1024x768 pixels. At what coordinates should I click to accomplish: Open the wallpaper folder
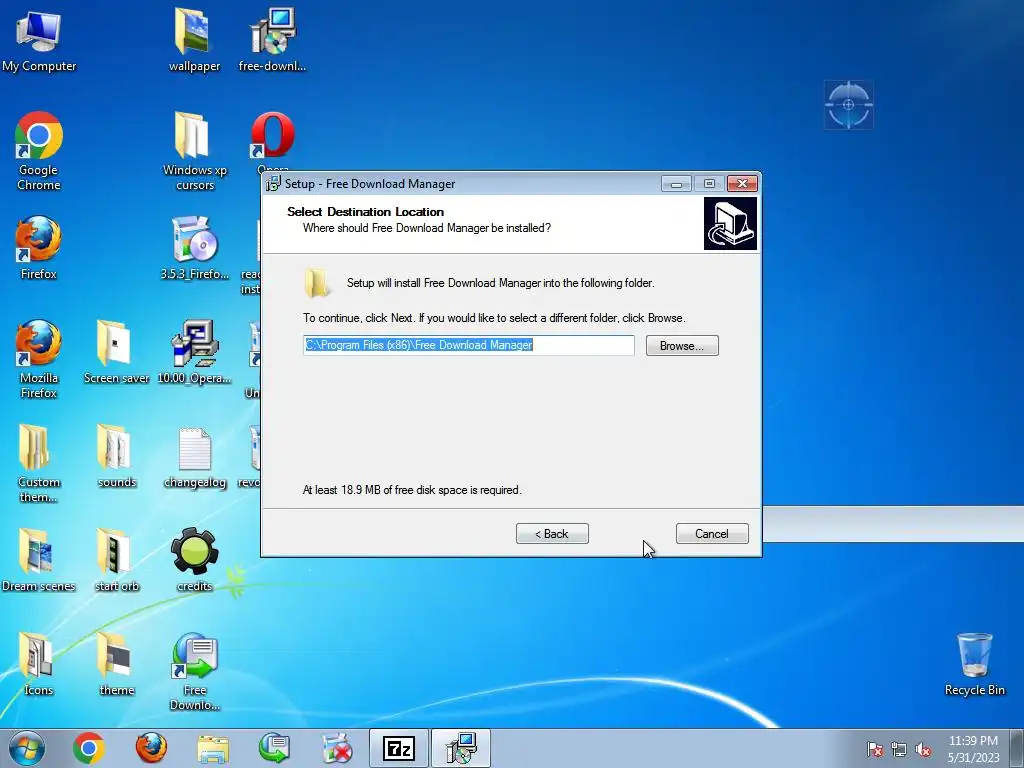(x=194, y=40)
